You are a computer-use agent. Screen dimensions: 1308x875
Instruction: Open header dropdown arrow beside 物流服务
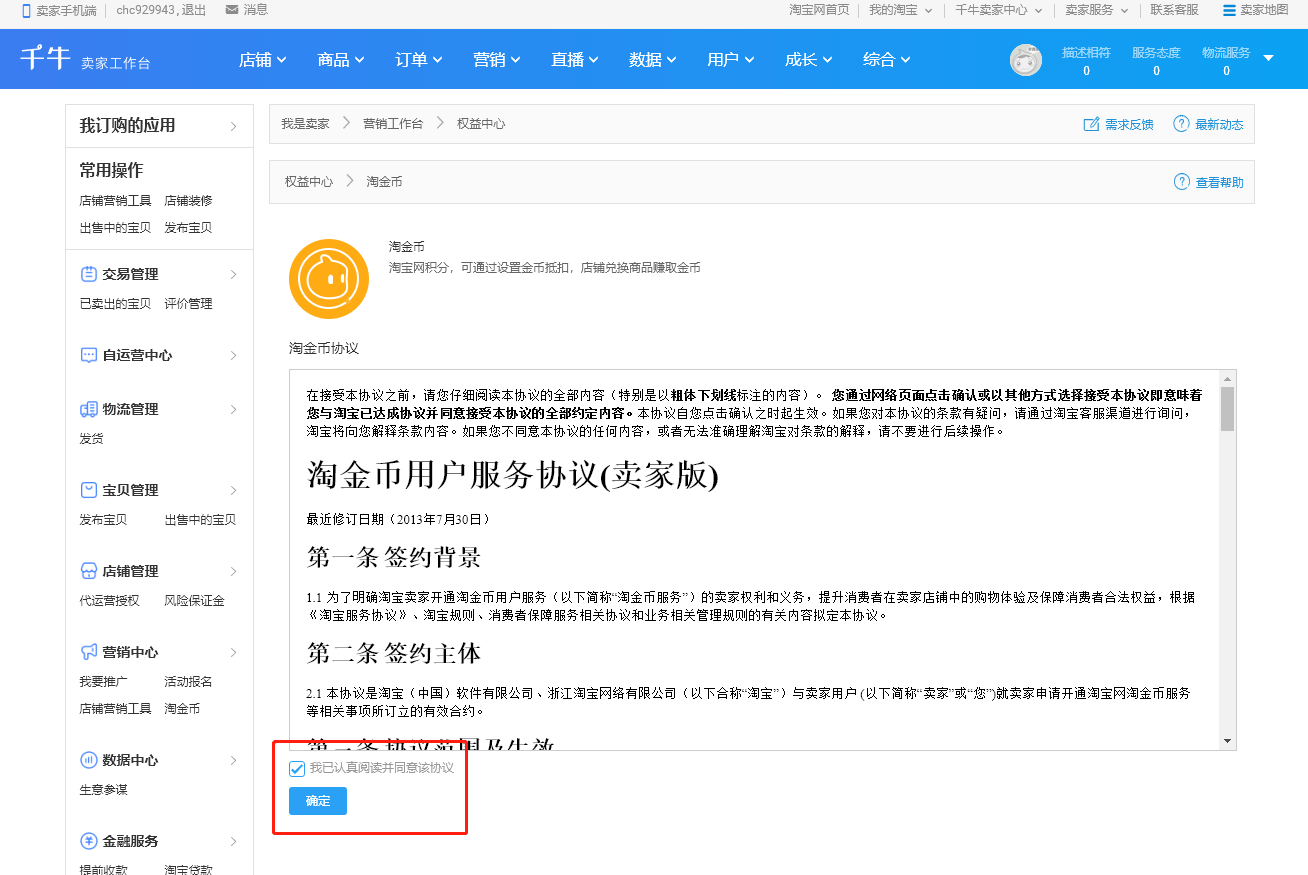[x=1268, y=58]
